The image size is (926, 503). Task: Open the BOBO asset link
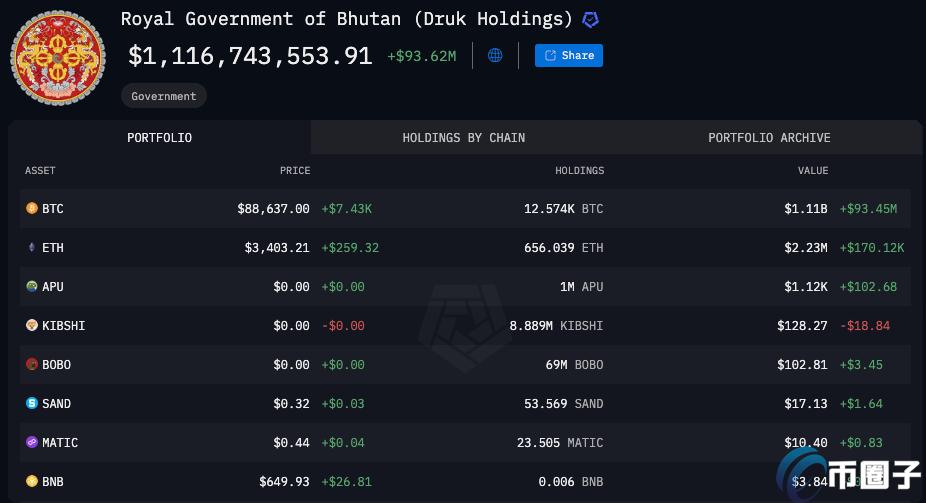[x=56, y=364]
